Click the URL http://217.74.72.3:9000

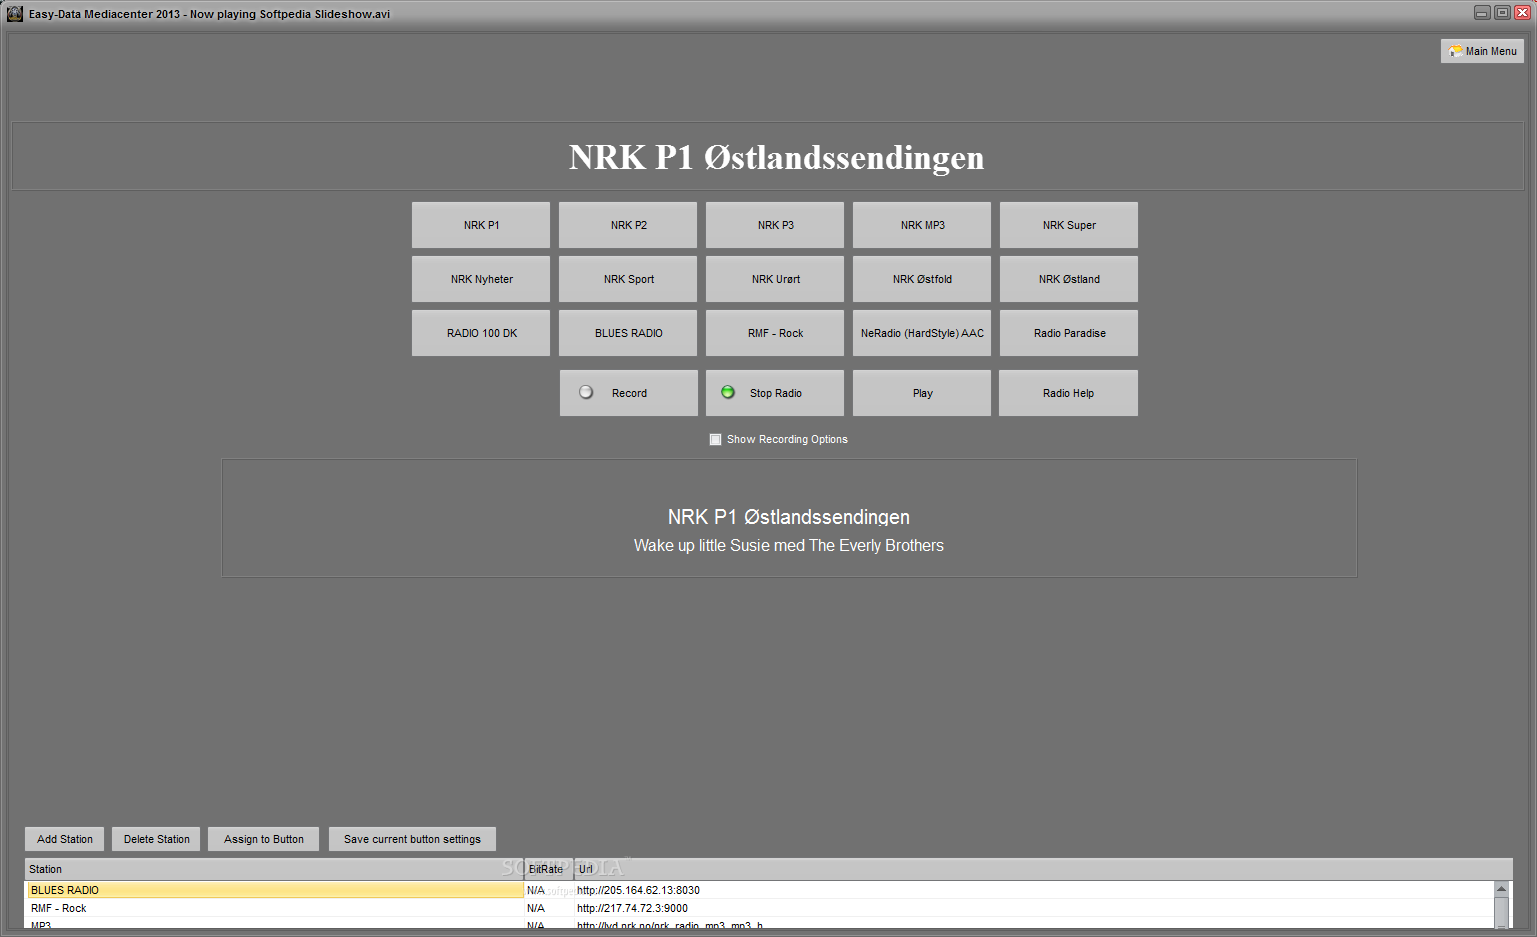click(x=632, y=908)
